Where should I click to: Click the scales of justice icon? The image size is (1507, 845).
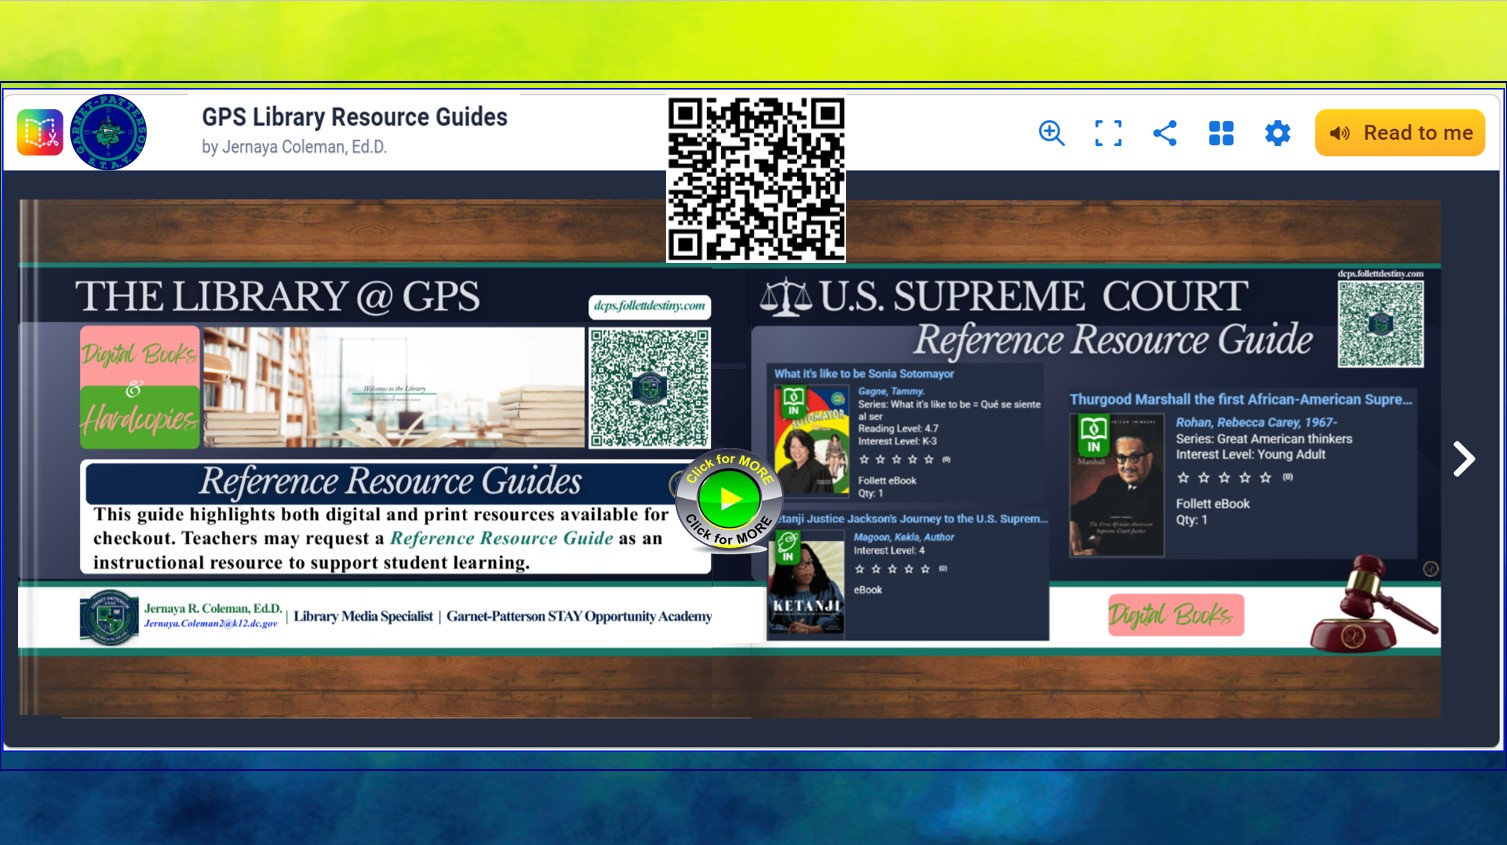(786, 297)
